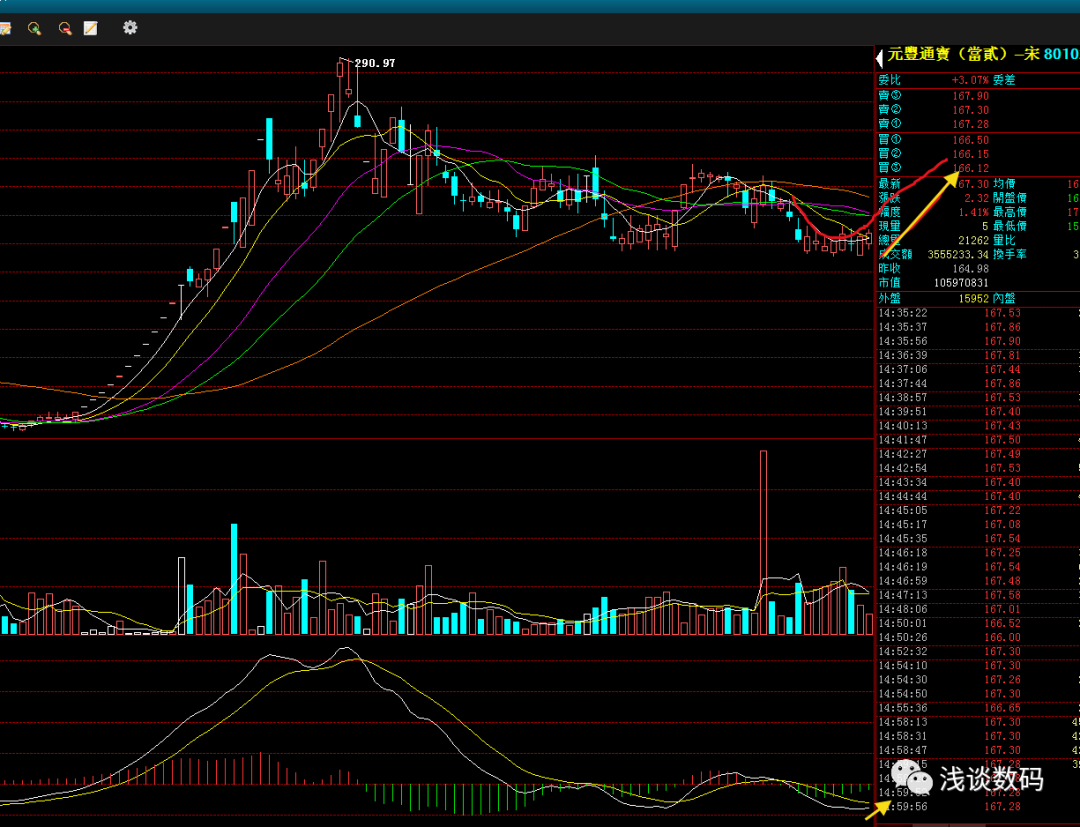Click the tallest red volume bar
Screen dimensions: 1080x827
click(x=763, y=543)
